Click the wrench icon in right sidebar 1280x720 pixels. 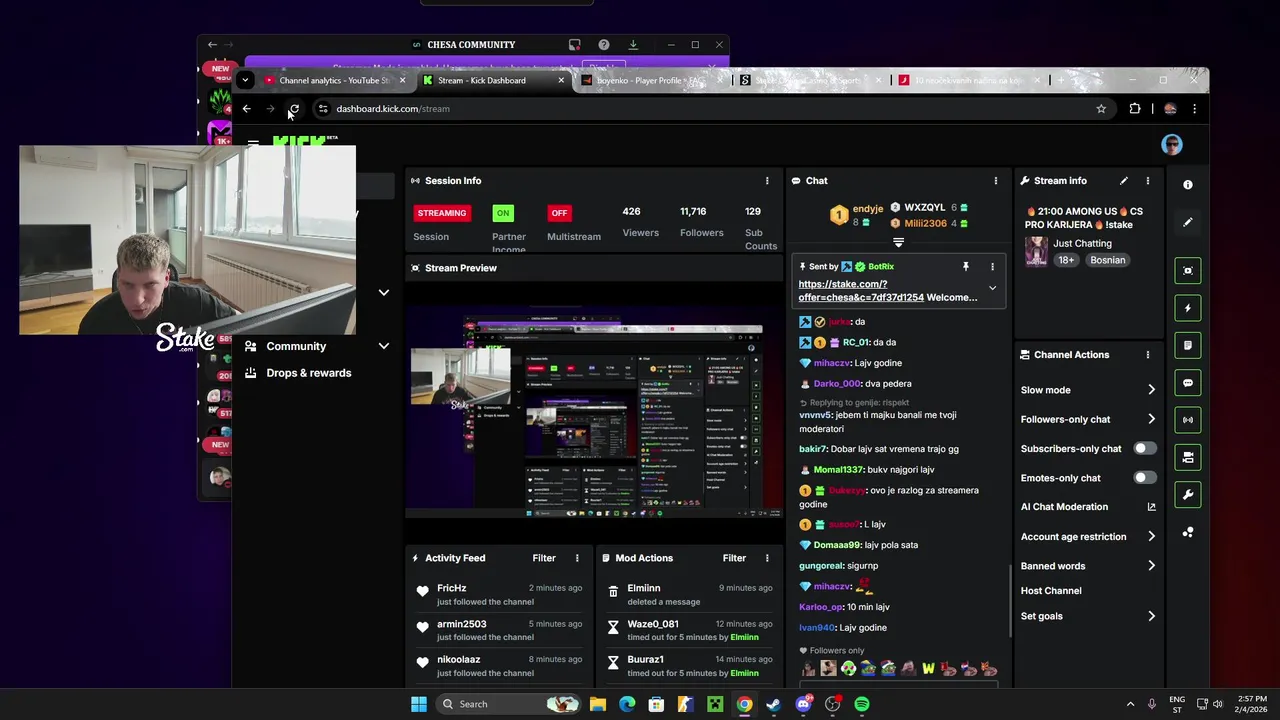pyautogui.click(x=1188, y=494)
